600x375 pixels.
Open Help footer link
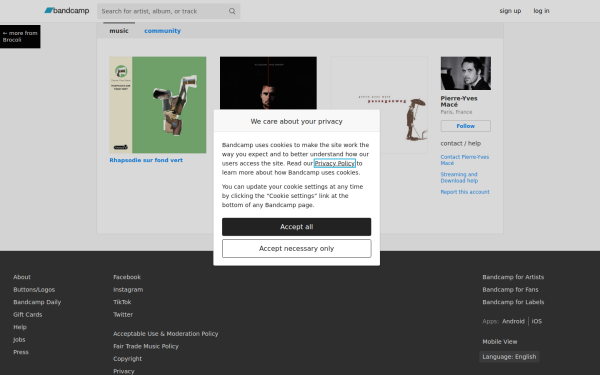click(x=20, y=327)
